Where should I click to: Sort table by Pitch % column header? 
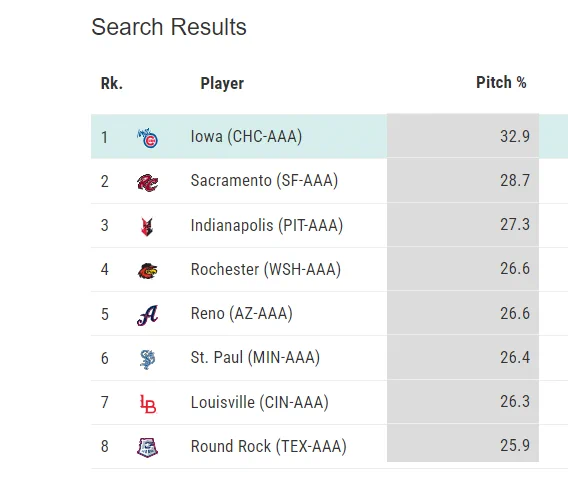click(x=501, y=83)
